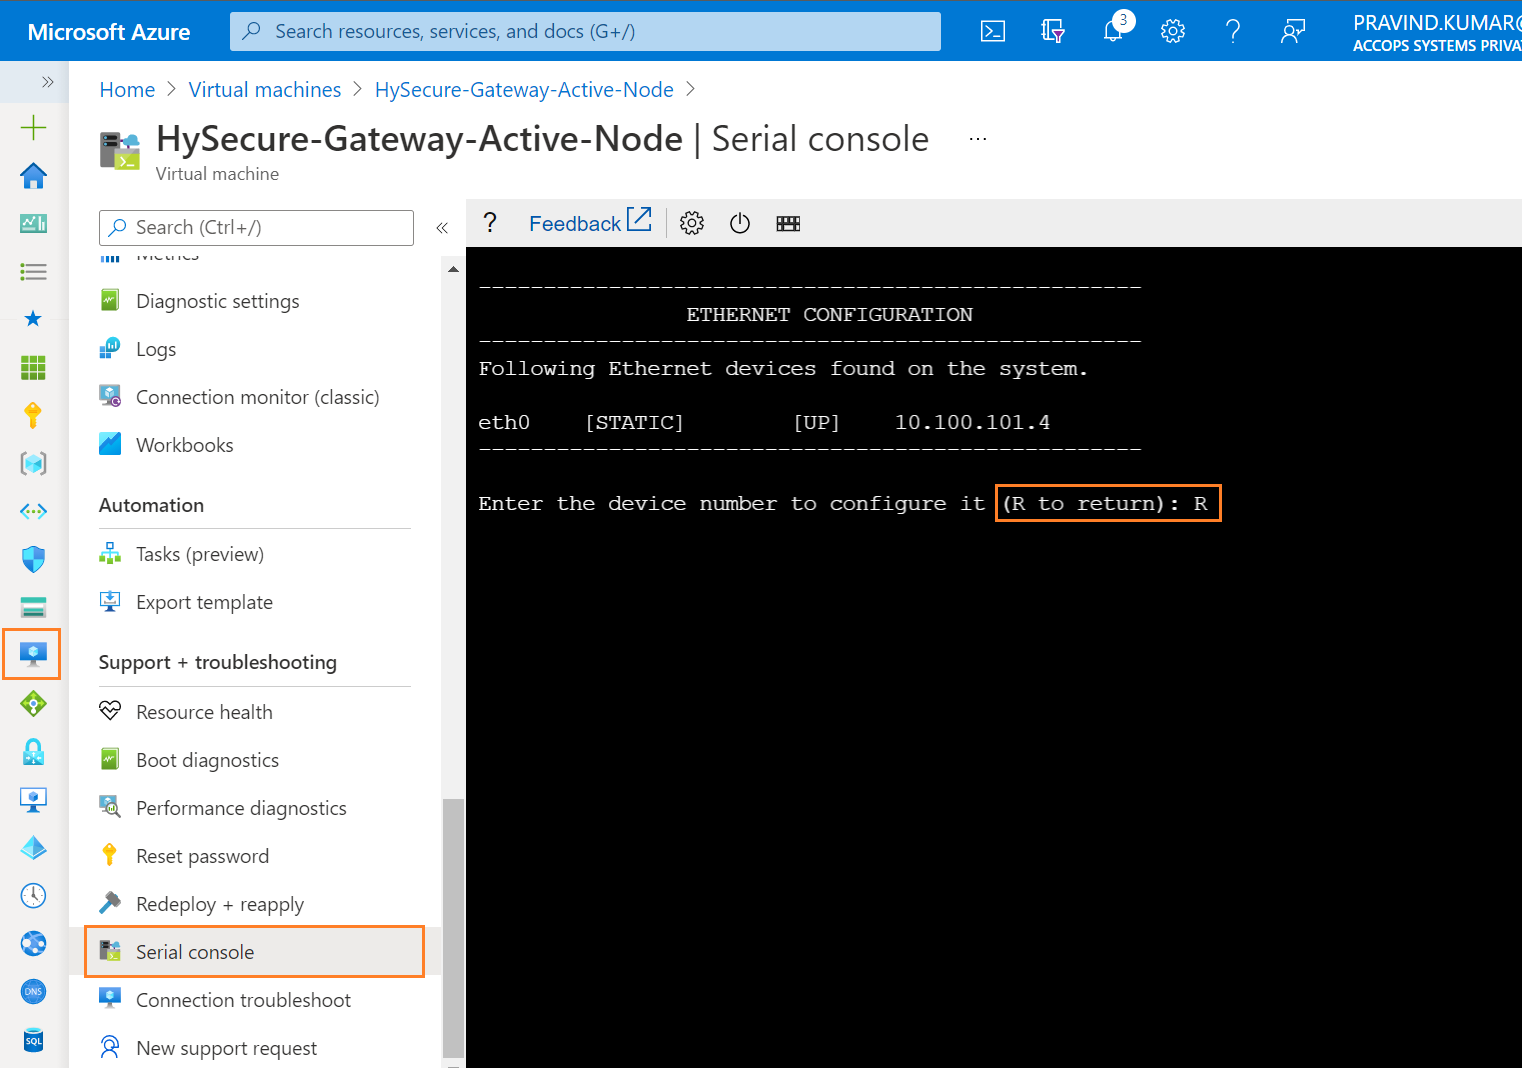The width and height of the screenshot is (1522, 1068).
Task: Expand the left portal sidebar chevrons
Action: 47,81
